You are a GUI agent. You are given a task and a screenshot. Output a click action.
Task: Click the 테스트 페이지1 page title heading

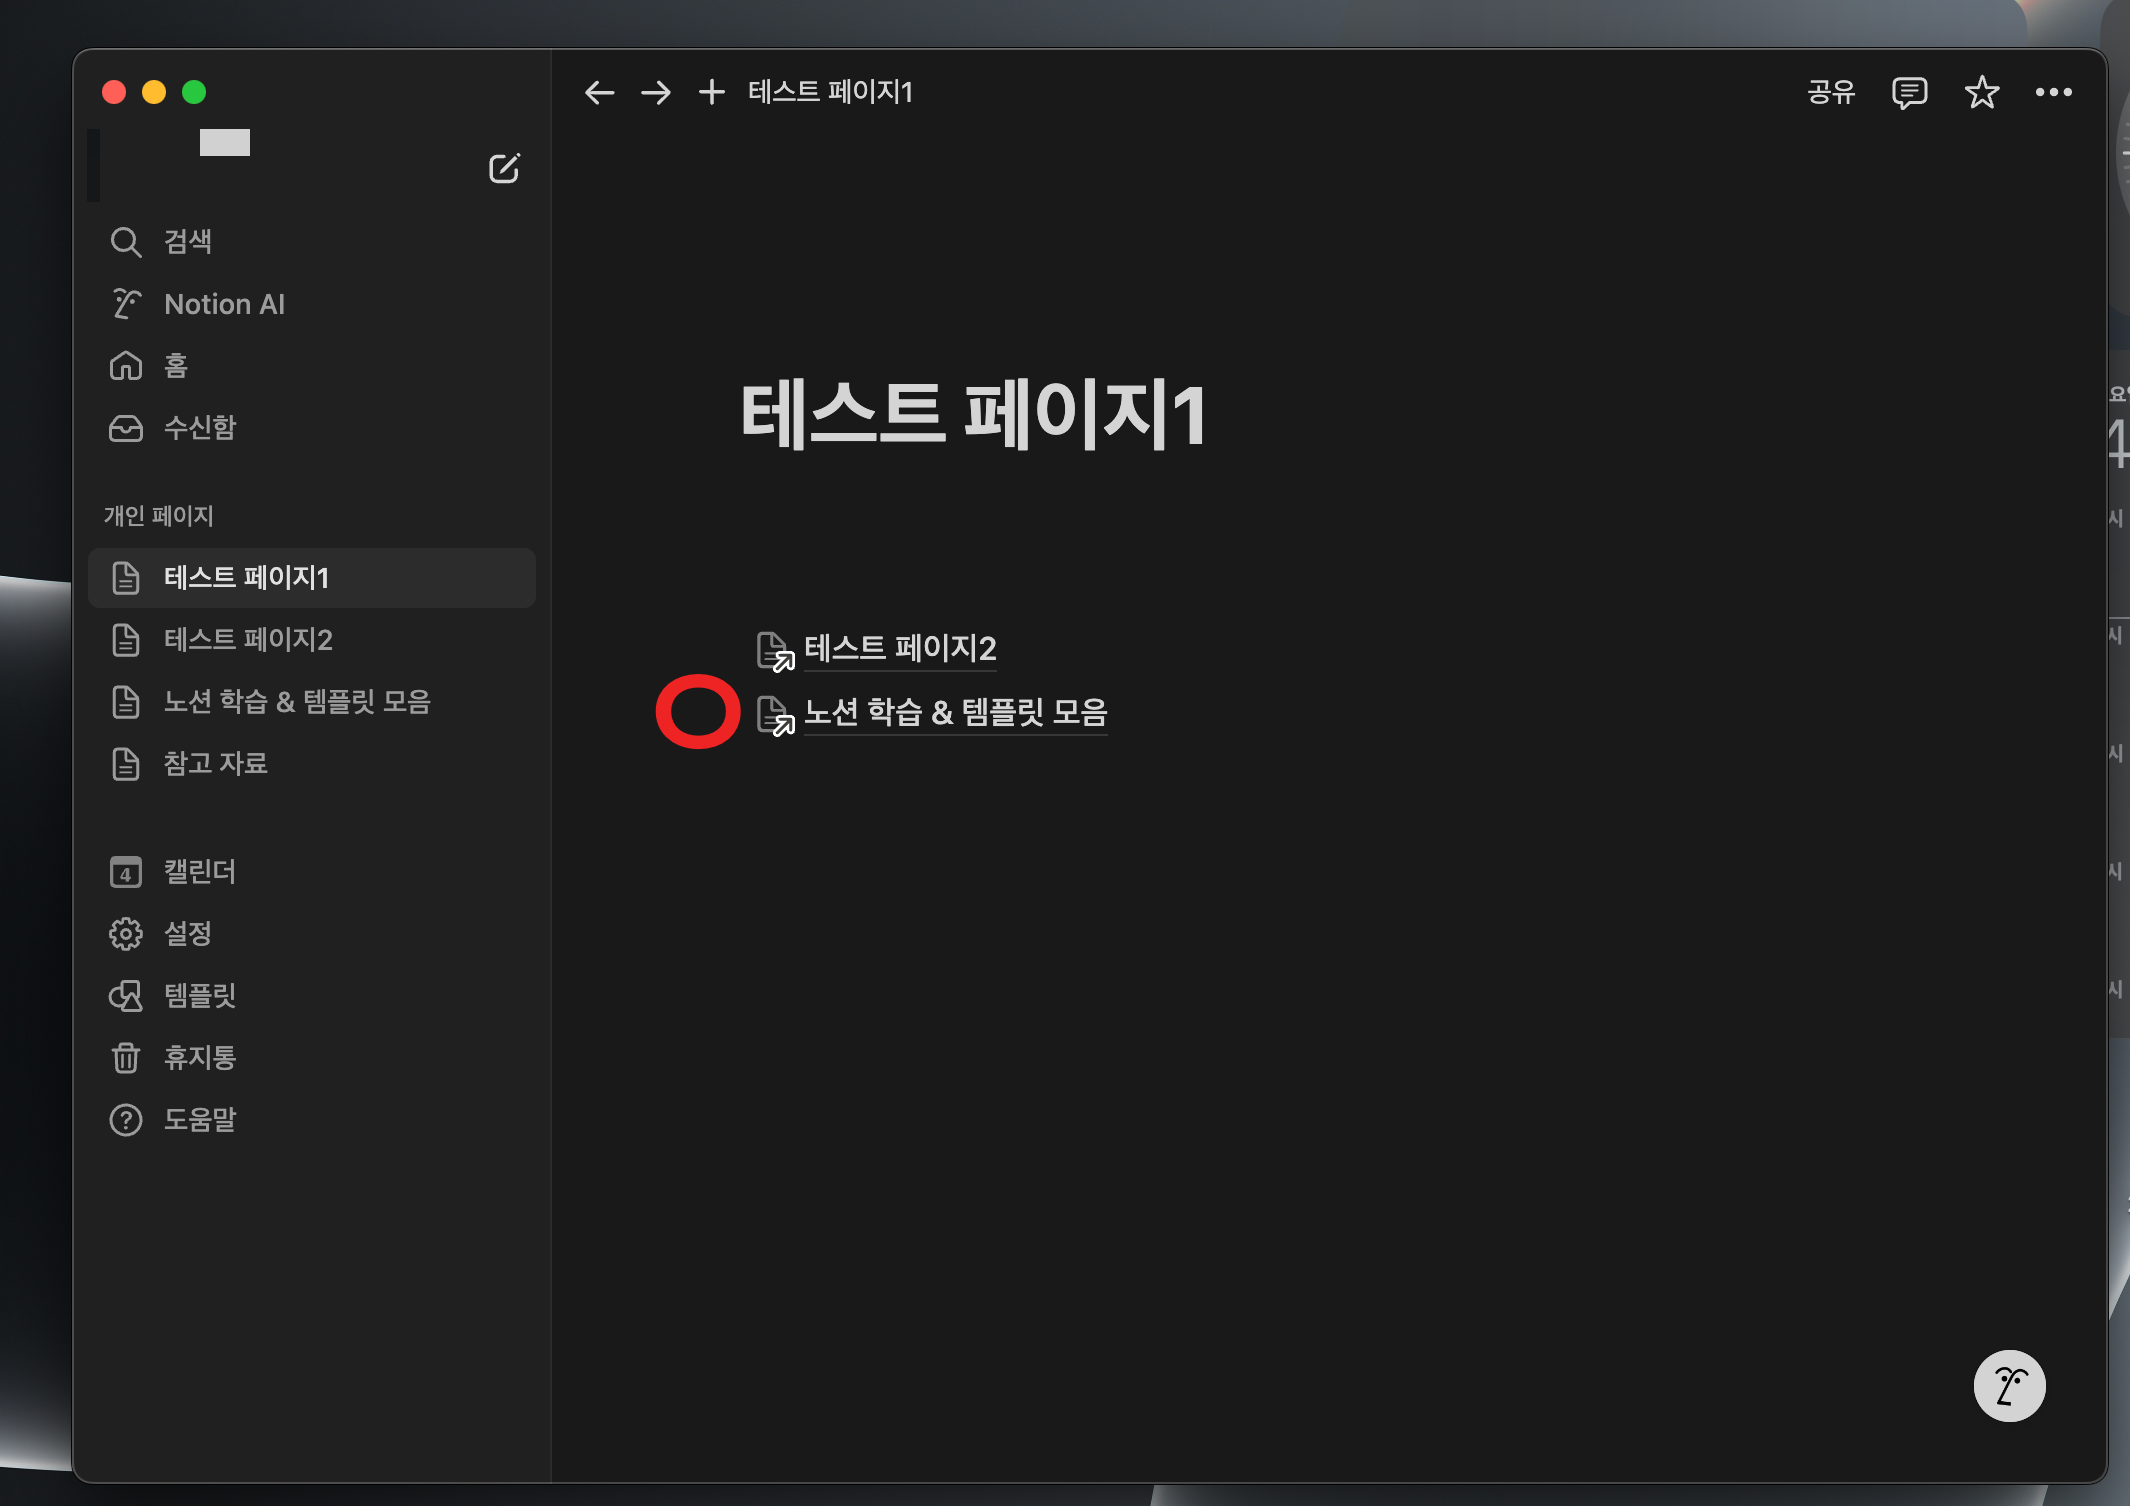pyautogui.click(x=973, y=414)
